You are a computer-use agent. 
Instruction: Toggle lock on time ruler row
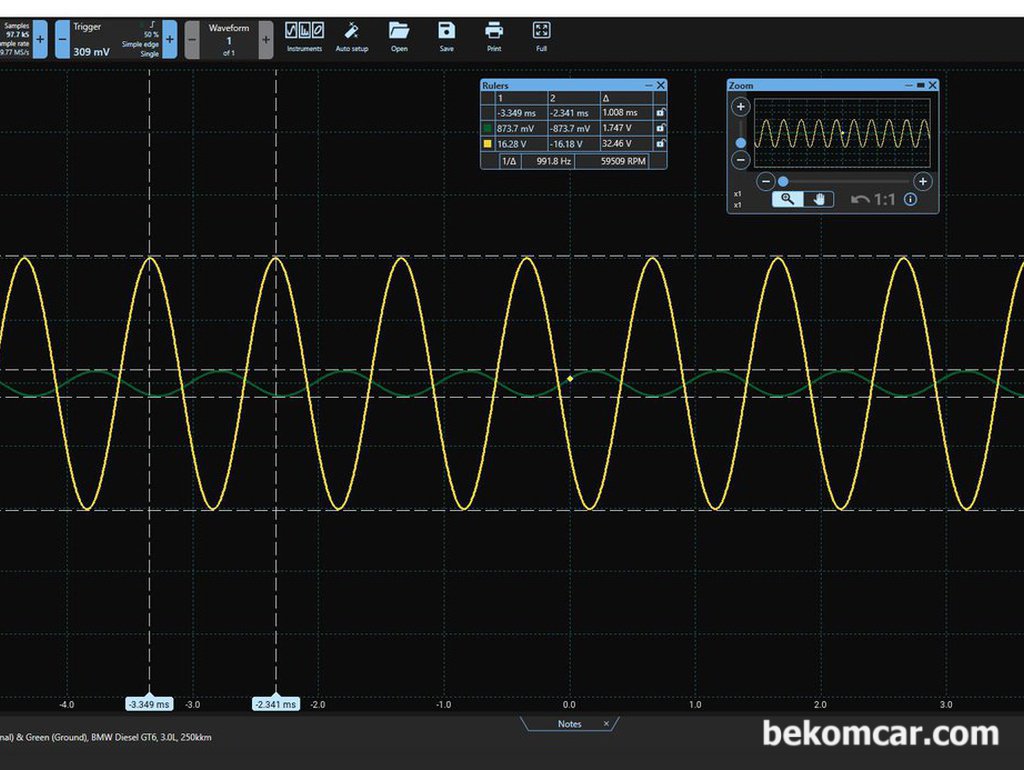click(660, 112)
